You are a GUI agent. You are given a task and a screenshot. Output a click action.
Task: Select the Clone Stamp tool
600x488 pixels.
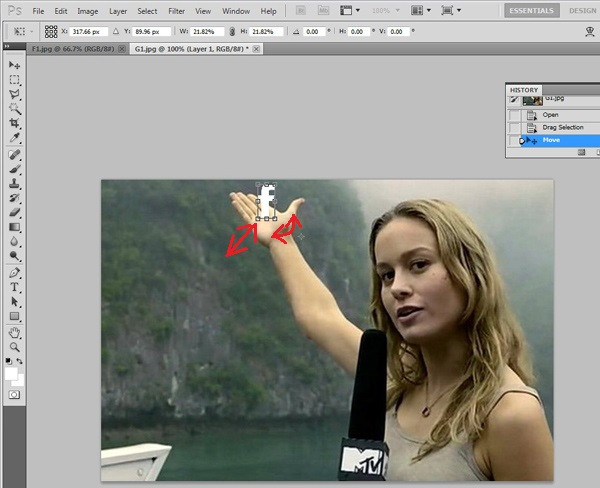[14, 184]
